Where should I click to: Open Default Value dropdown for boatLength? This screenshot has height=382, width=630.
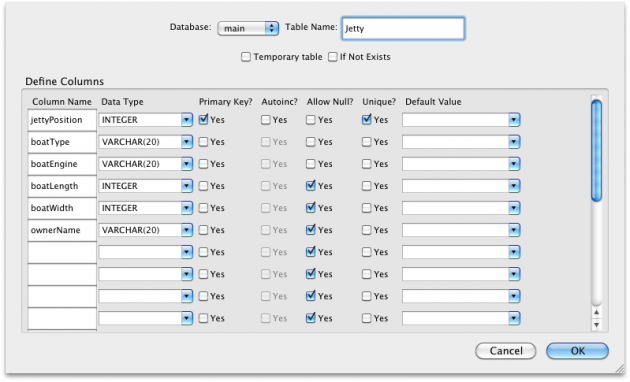tap(514, 186)
